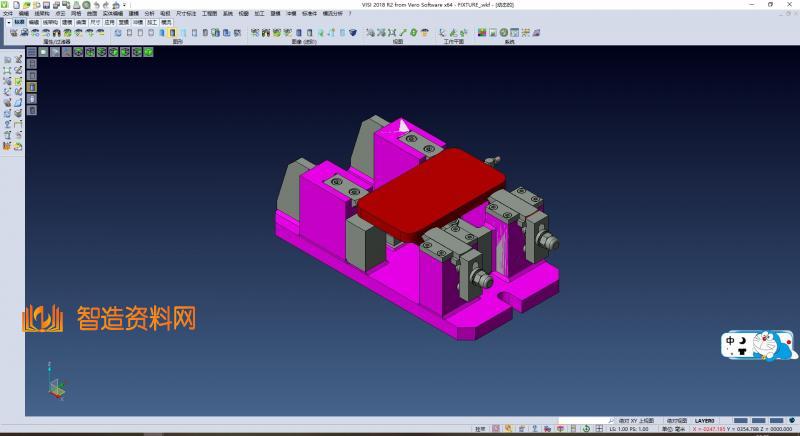Open the 分析 menu
Image resolution: width=800 pixels, height=436 pixels.
(149, 13)
